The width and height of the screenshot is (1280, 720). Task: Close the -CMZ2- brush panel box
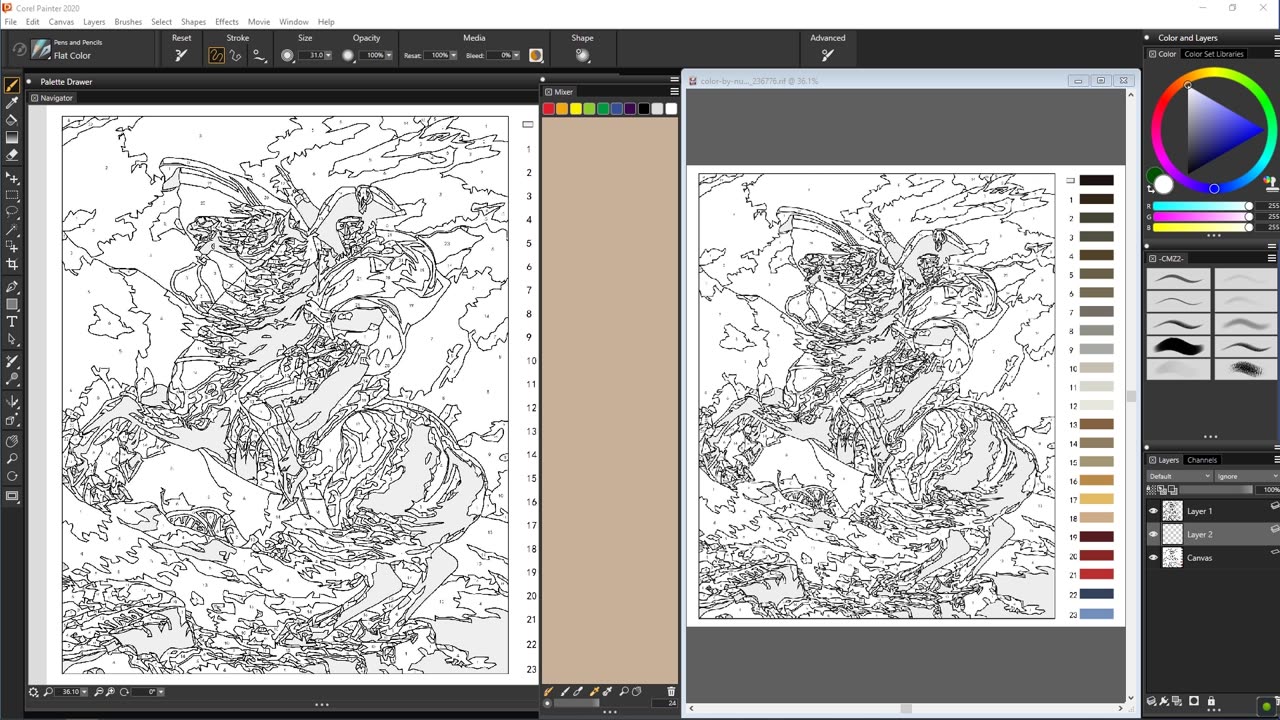point(1151,258)
